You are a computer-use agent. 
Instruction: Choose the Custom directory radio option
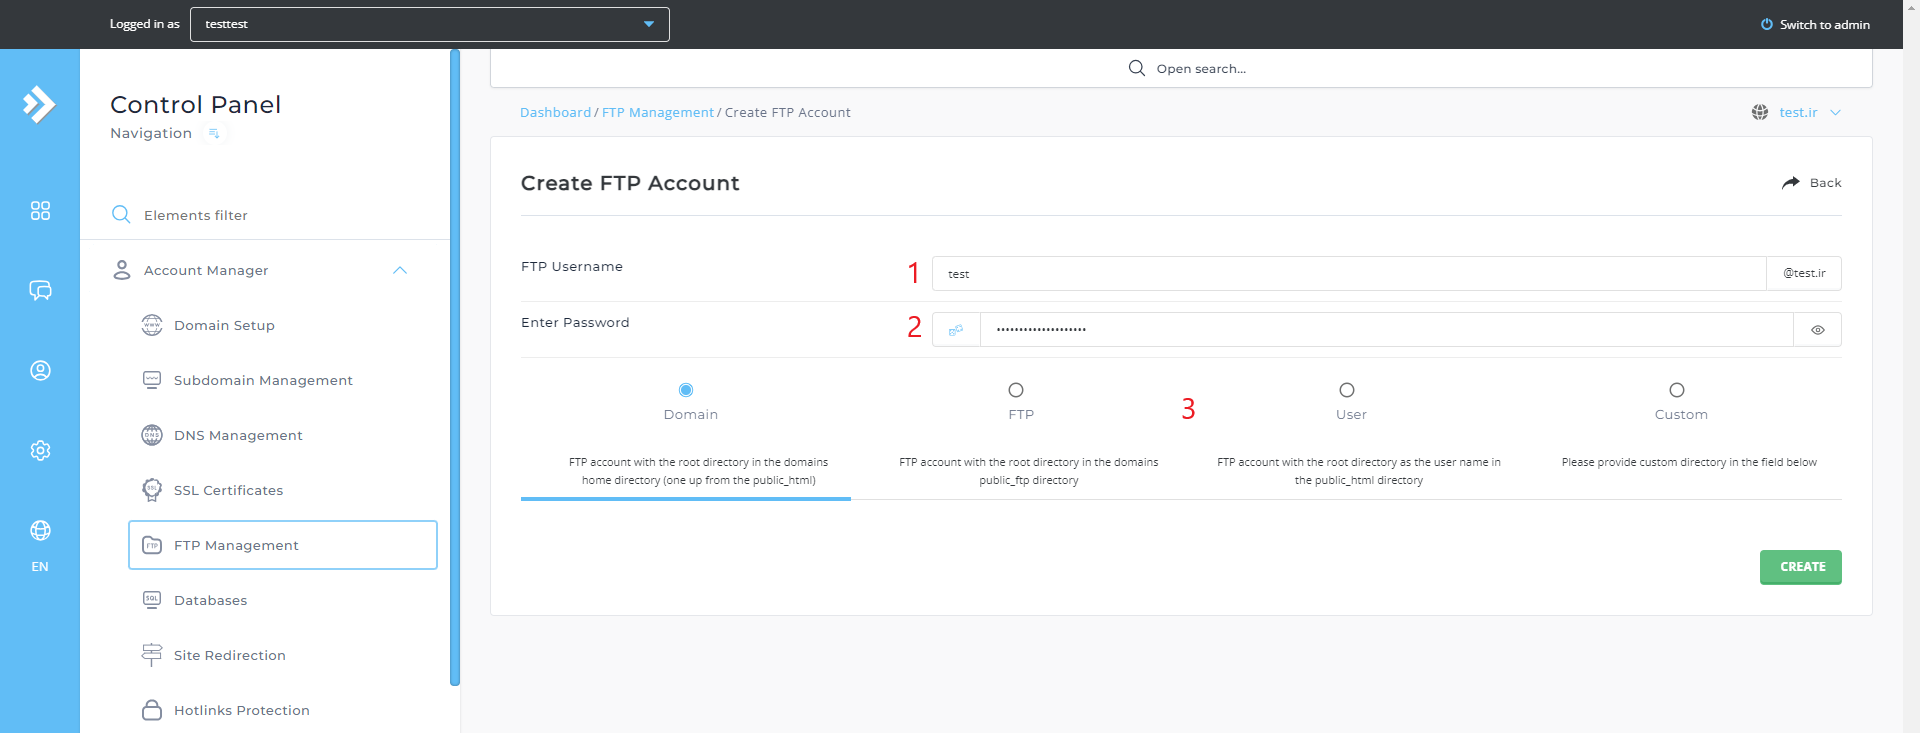tap(1677, 390)
